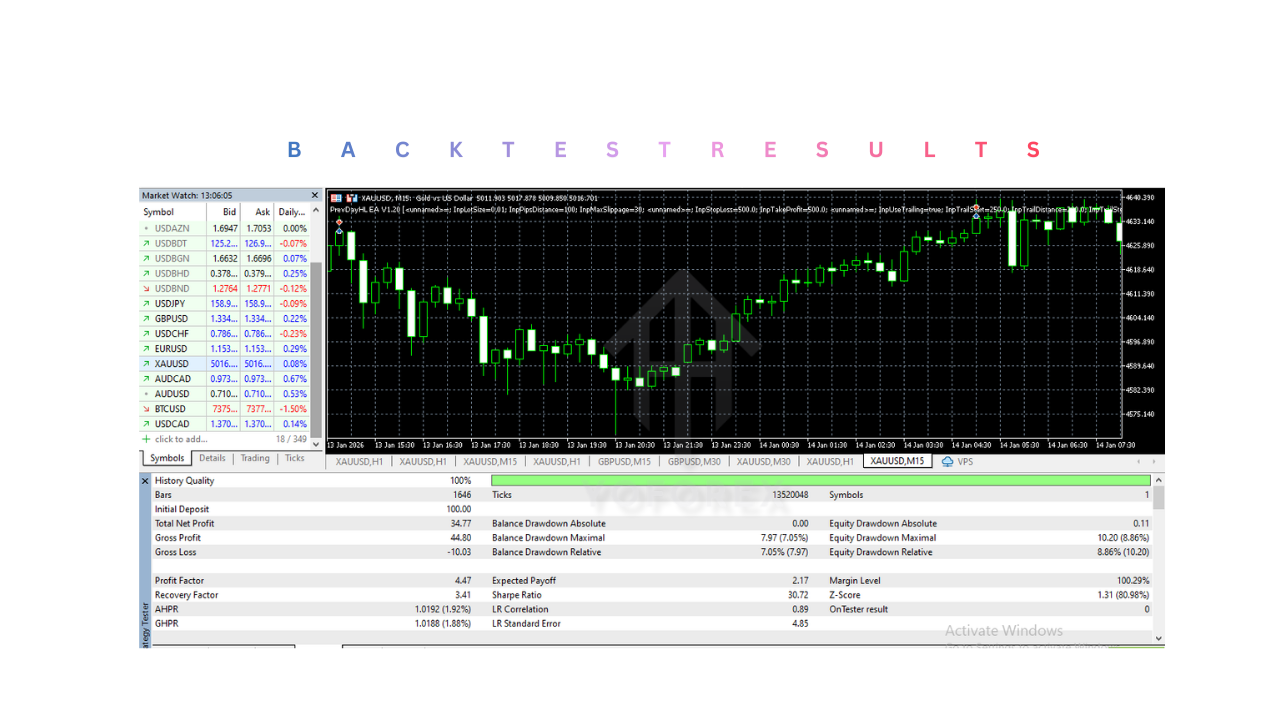
Task: Click the Sharpe Ratio value 30.72
Action: 797,595
